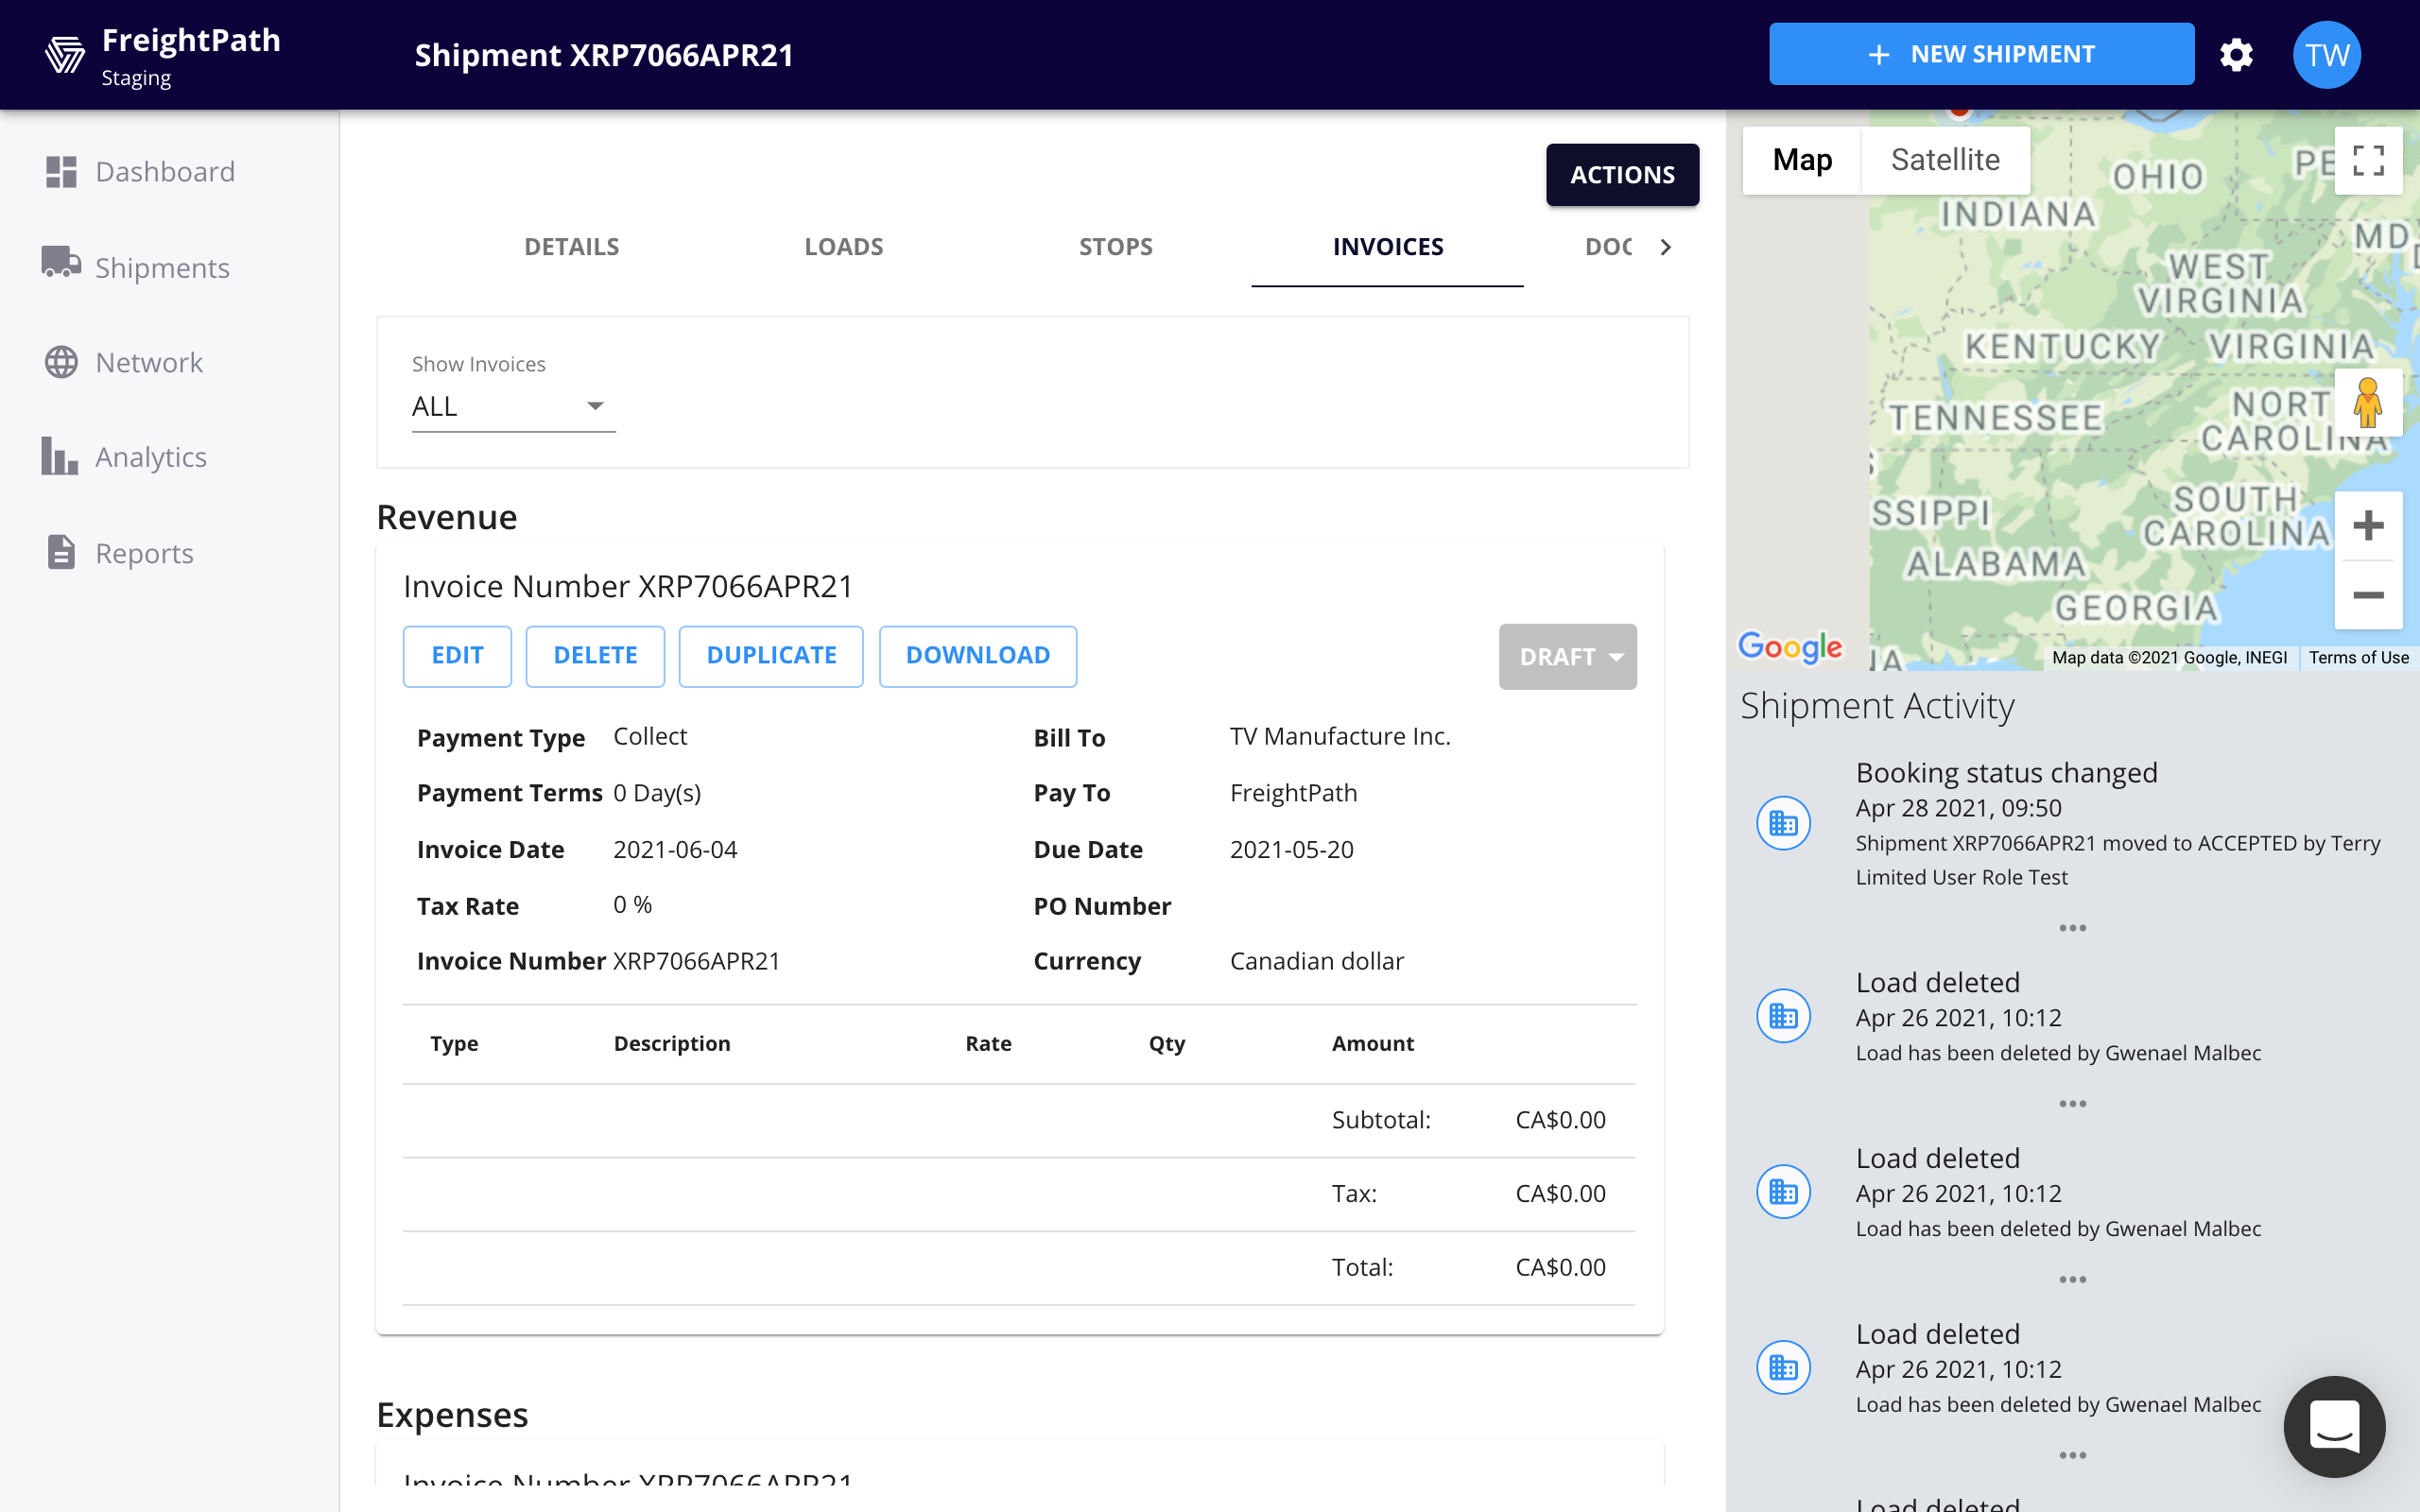
Task: Open the STOPS tab
Action: pos(1115,246)
